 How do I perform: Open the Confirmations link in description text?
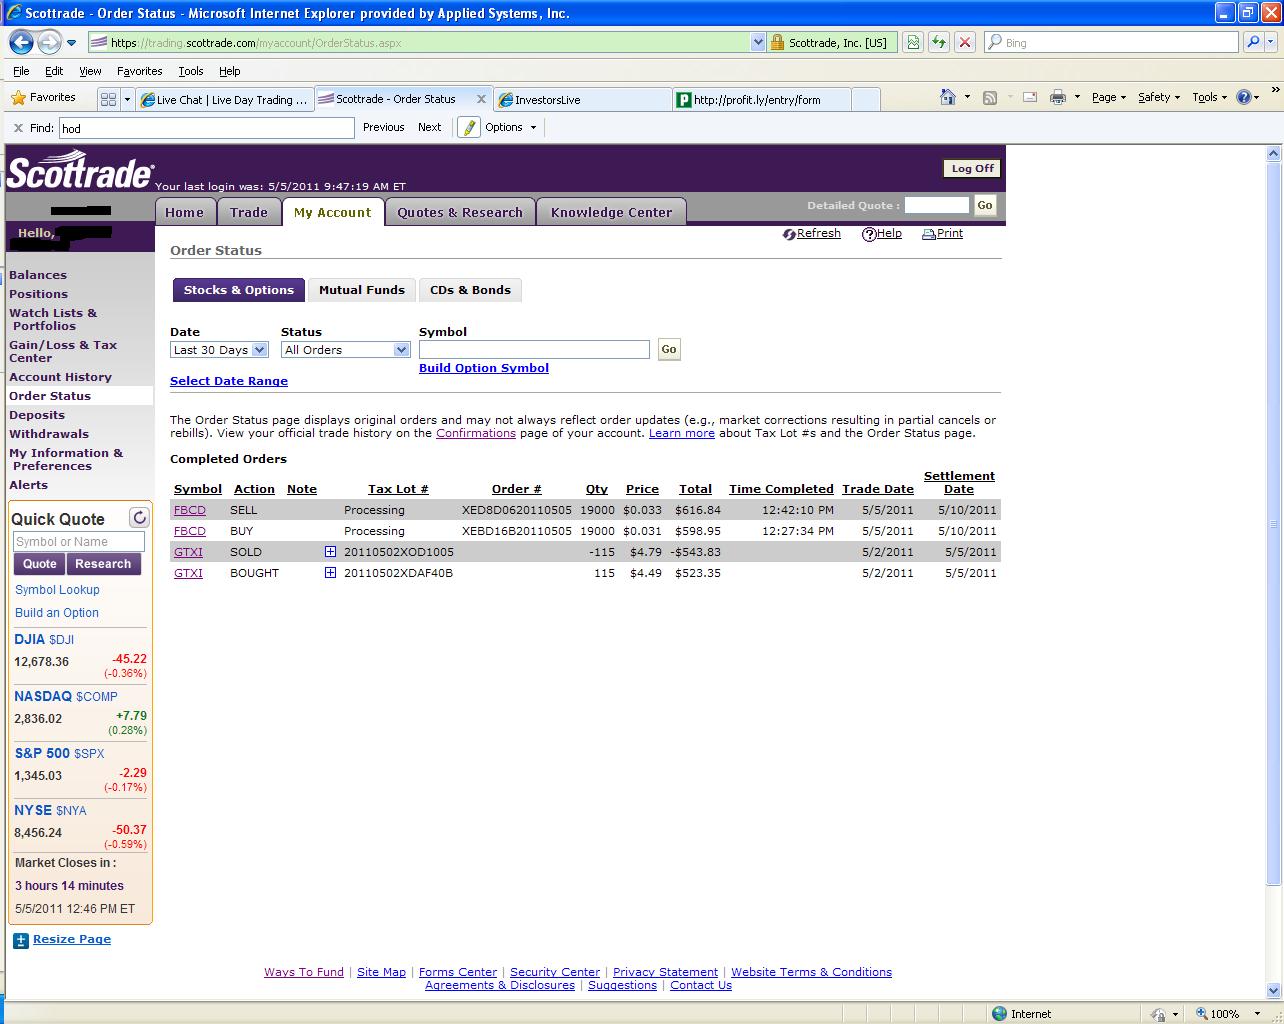[476, 433]
